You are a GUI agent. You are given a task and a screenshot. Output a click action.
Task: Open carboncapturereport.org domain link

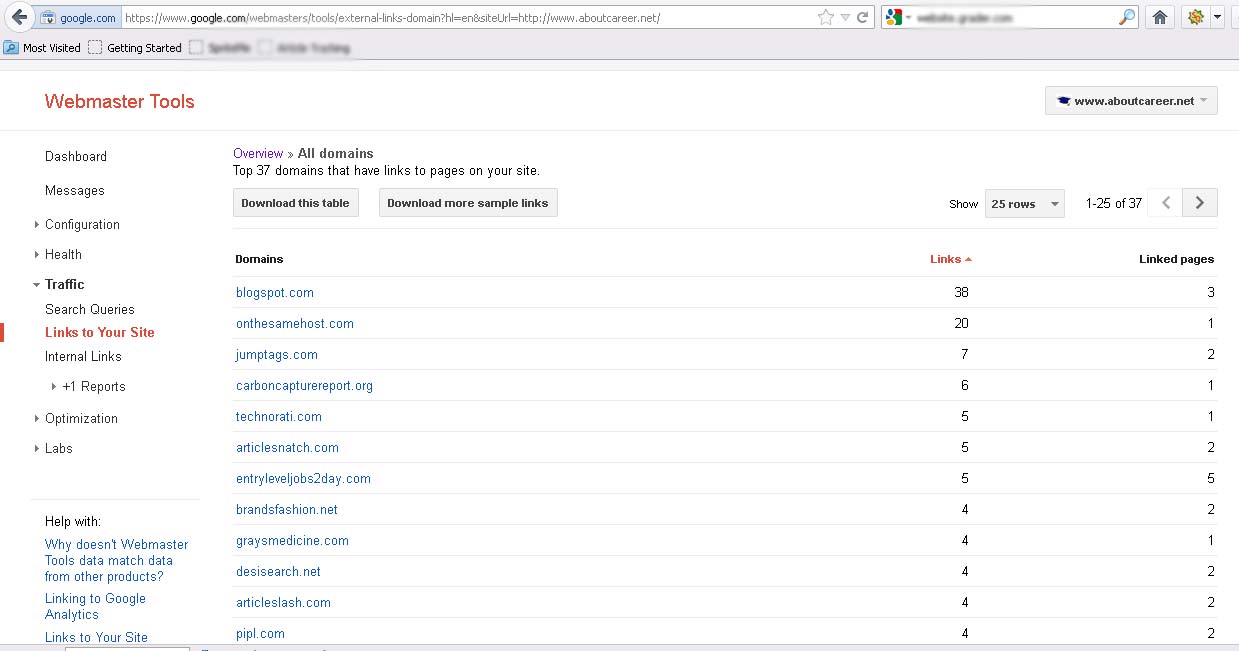point(304,385)
